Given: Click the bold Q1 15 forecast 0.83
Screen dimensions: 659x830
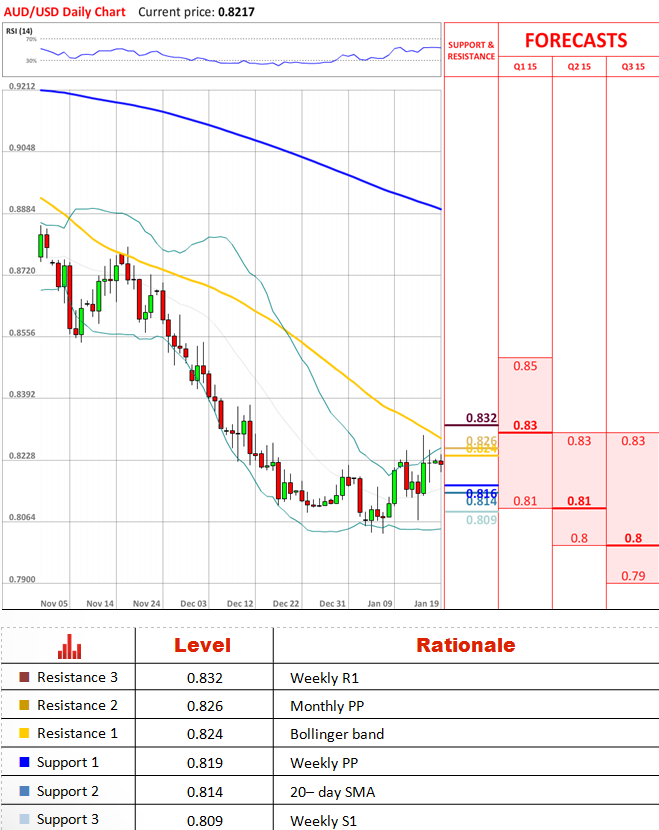Looking at the screenshot, I should click(x=525, y=425).
